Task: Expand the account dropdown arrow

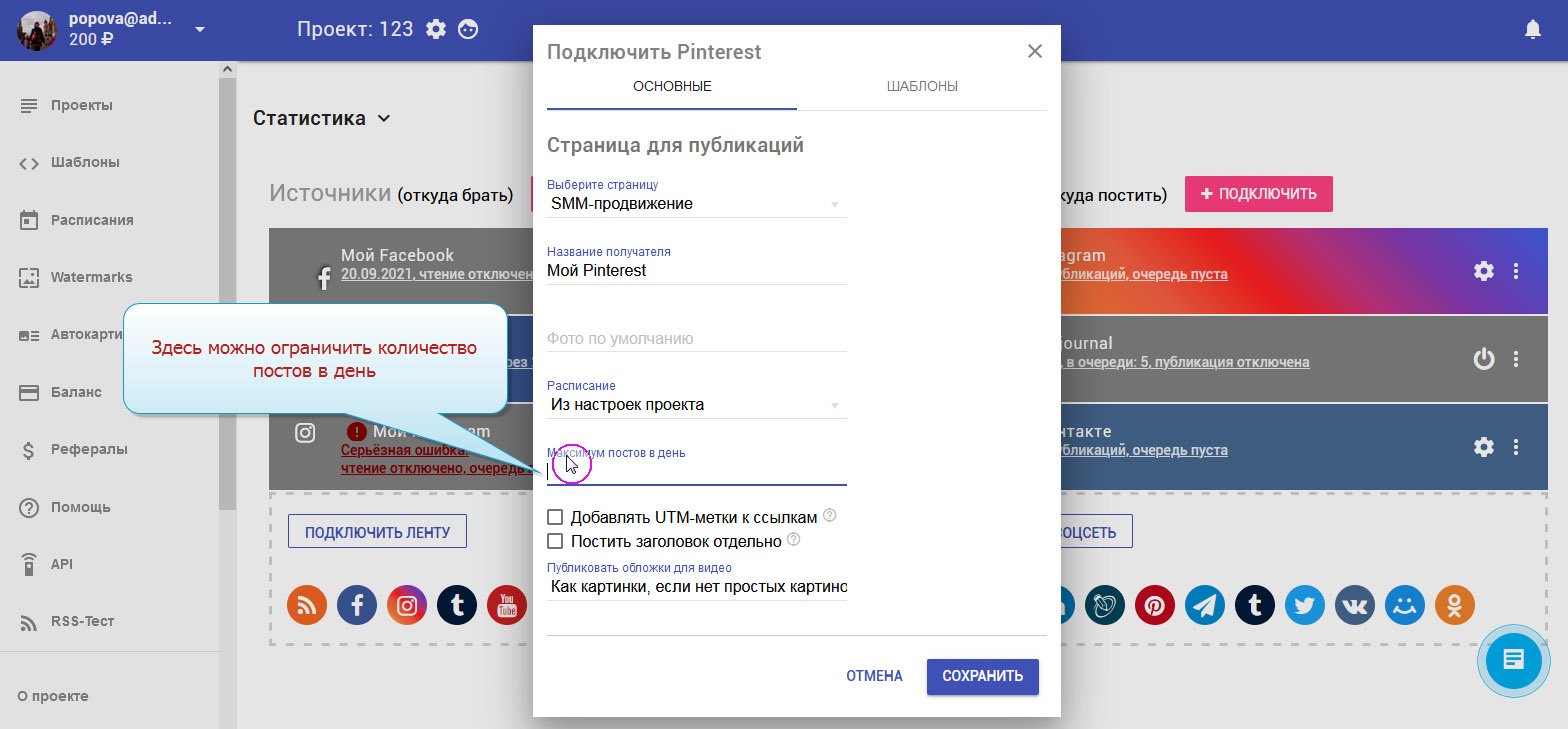Action: pos(199,30)
